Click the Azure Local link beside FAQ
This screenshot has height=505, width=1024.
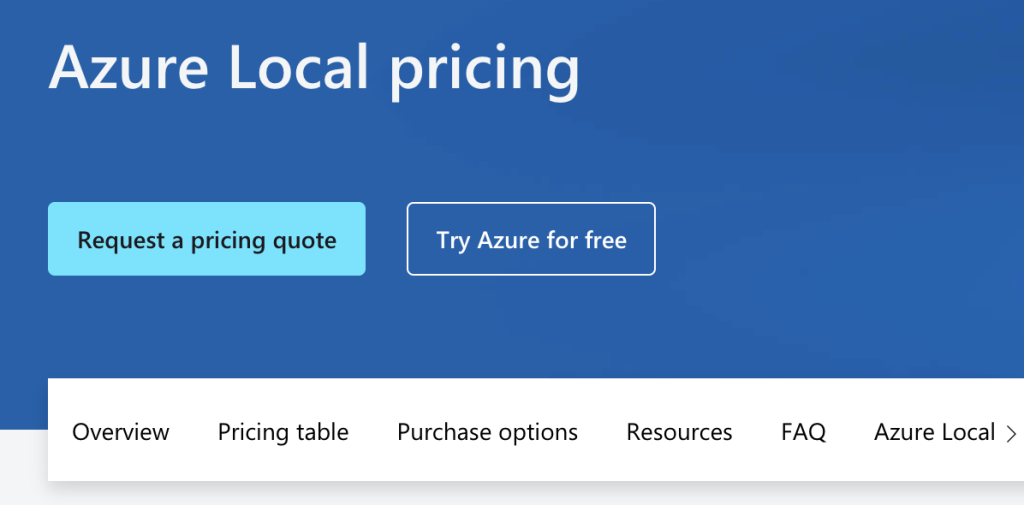tap(934, 432)
